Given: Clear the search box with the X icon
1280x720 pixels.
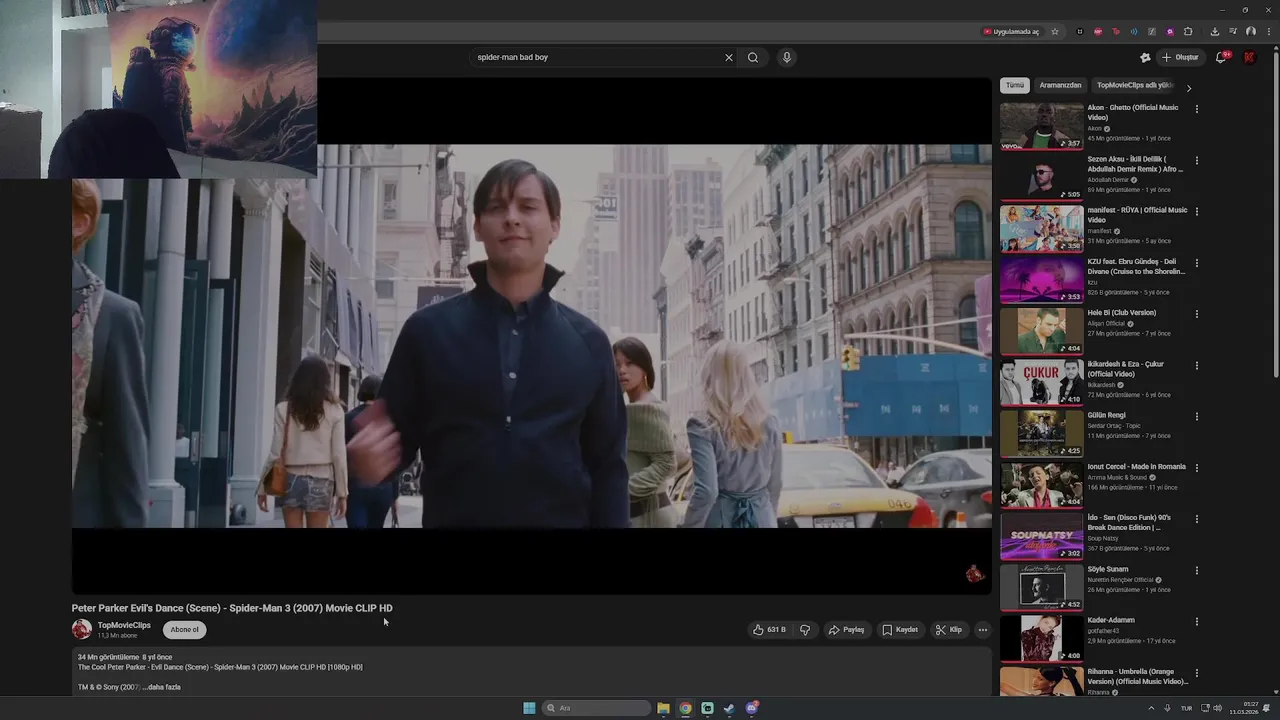Looking at the screenshot, I should pyautogui.click(x=729, y=57).
